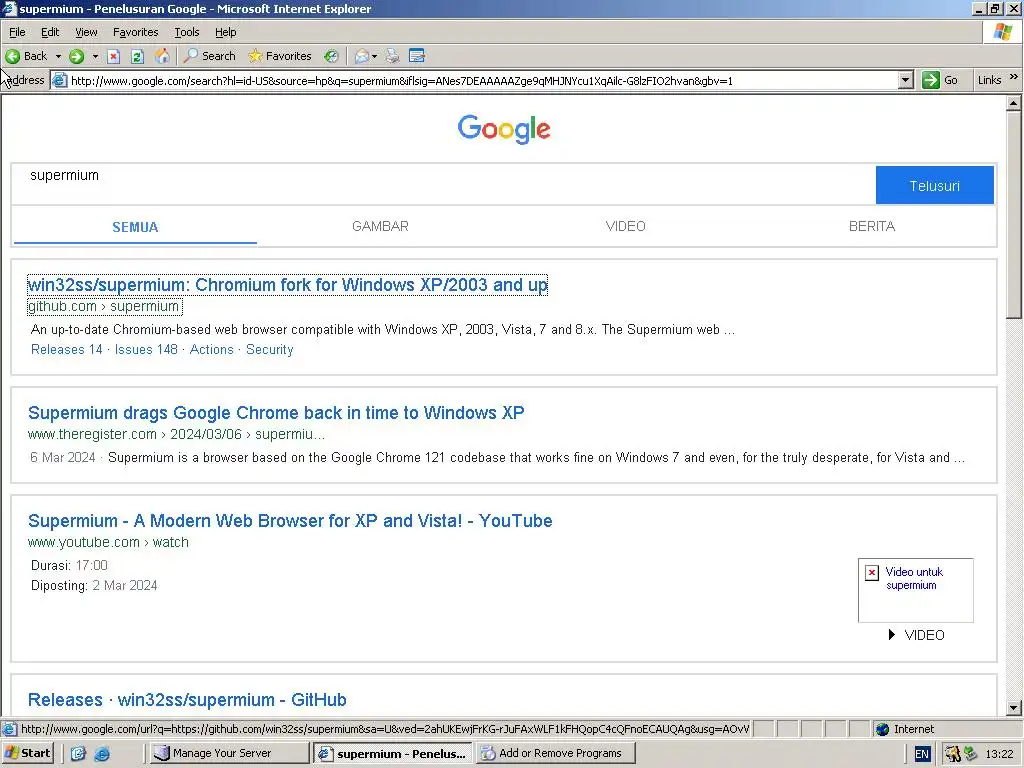This screenshot has width=1024, height=768.
Task: Click the green Go arrow button
Action: 931,80
